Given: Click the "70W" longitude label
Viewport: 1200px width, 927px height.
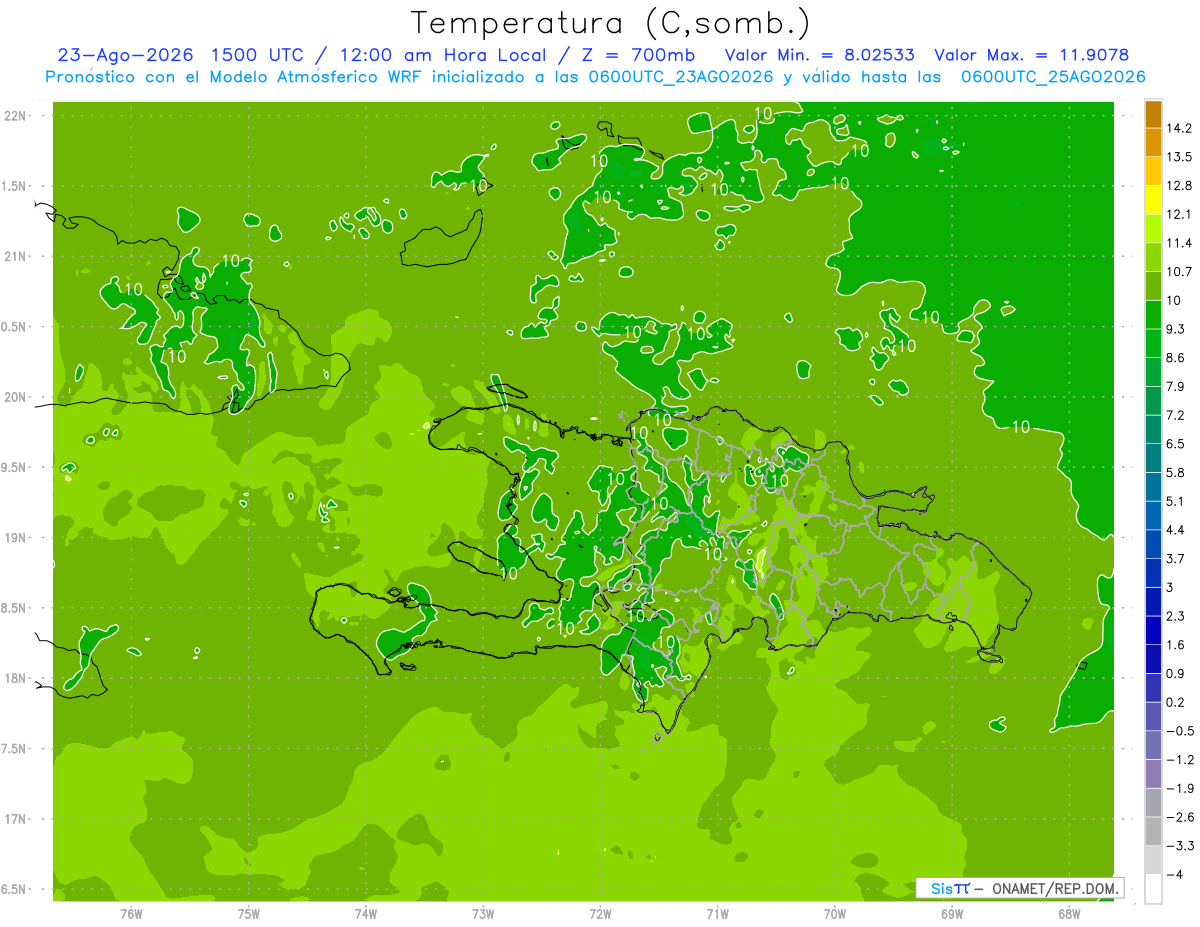Looking at the screenshot, I should click(835, 914).
